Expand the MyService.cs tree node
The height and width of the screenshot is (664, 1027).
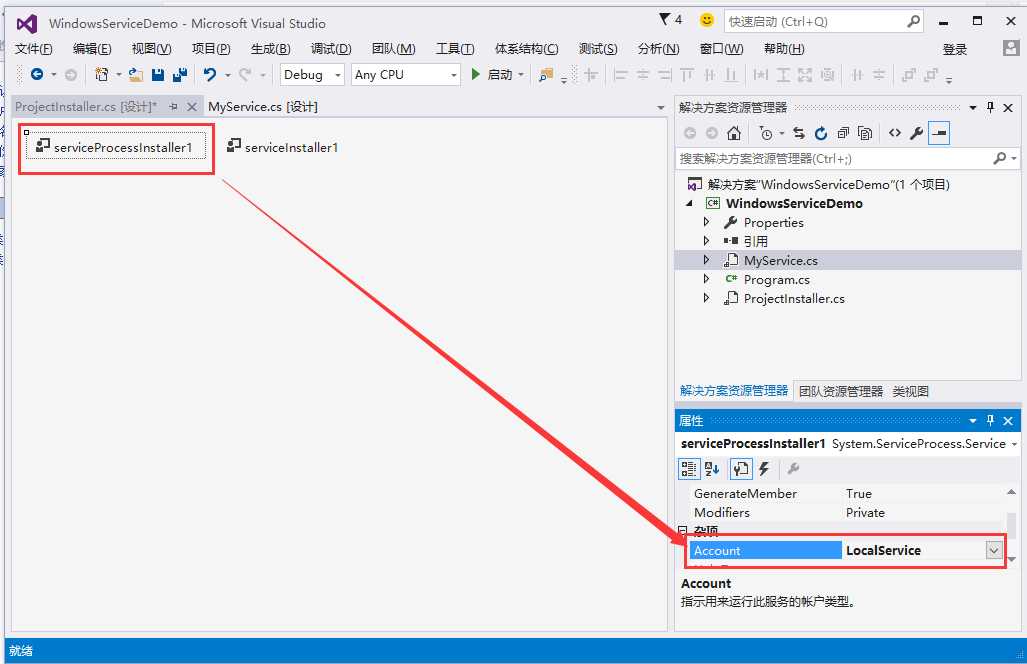point(706,260)
